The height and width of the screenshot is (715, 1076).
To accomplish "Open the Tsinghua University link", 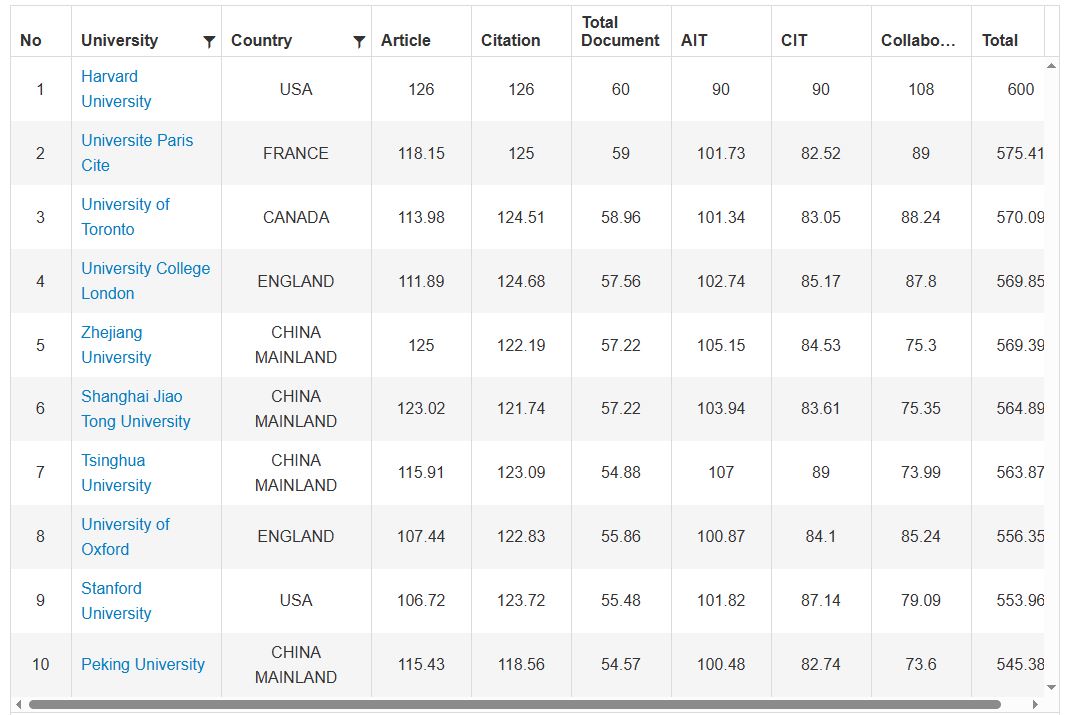I will click(116, 473).
